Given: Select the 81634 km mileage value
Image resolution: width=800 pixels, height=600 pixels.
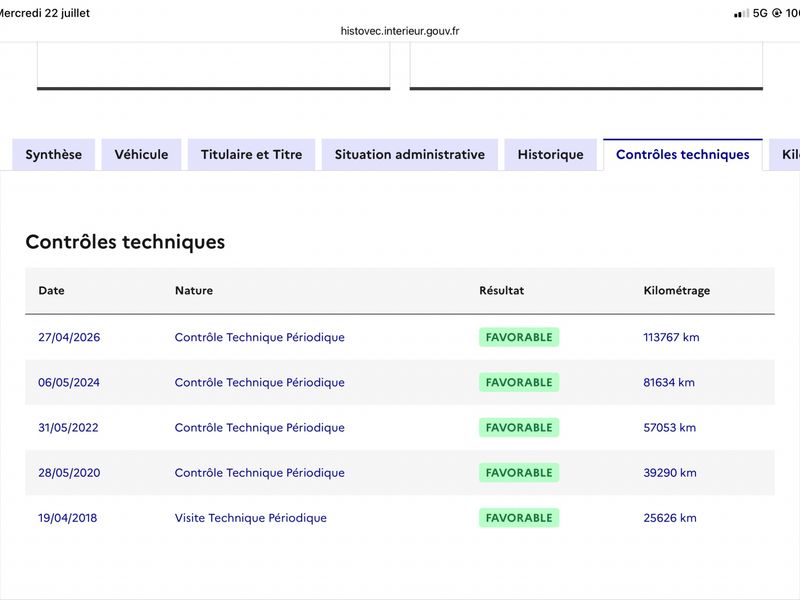Looking at the screenshot, I should [x=669, y=383].
